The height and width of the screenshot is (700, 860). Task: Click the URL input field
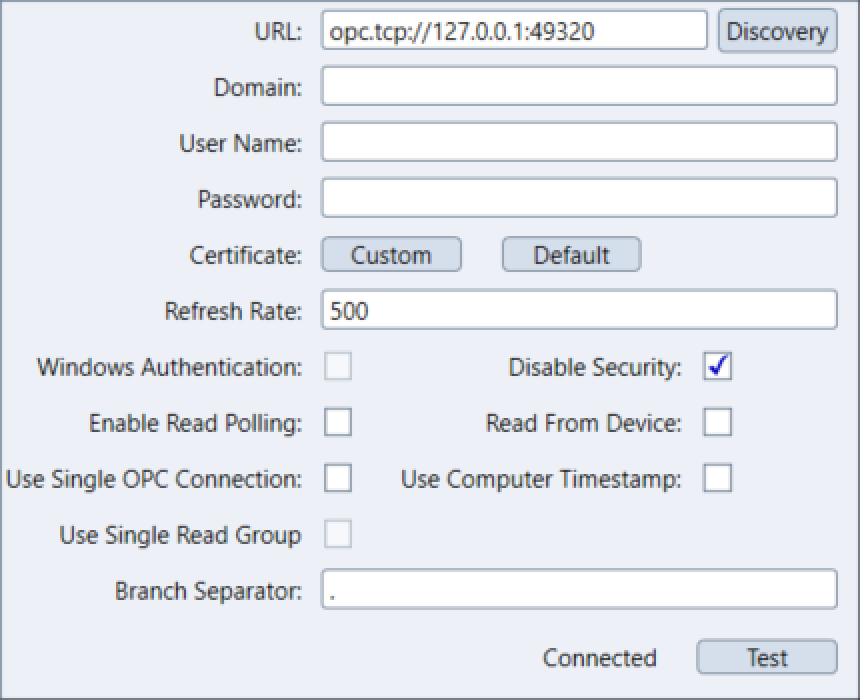coord(514,31)
